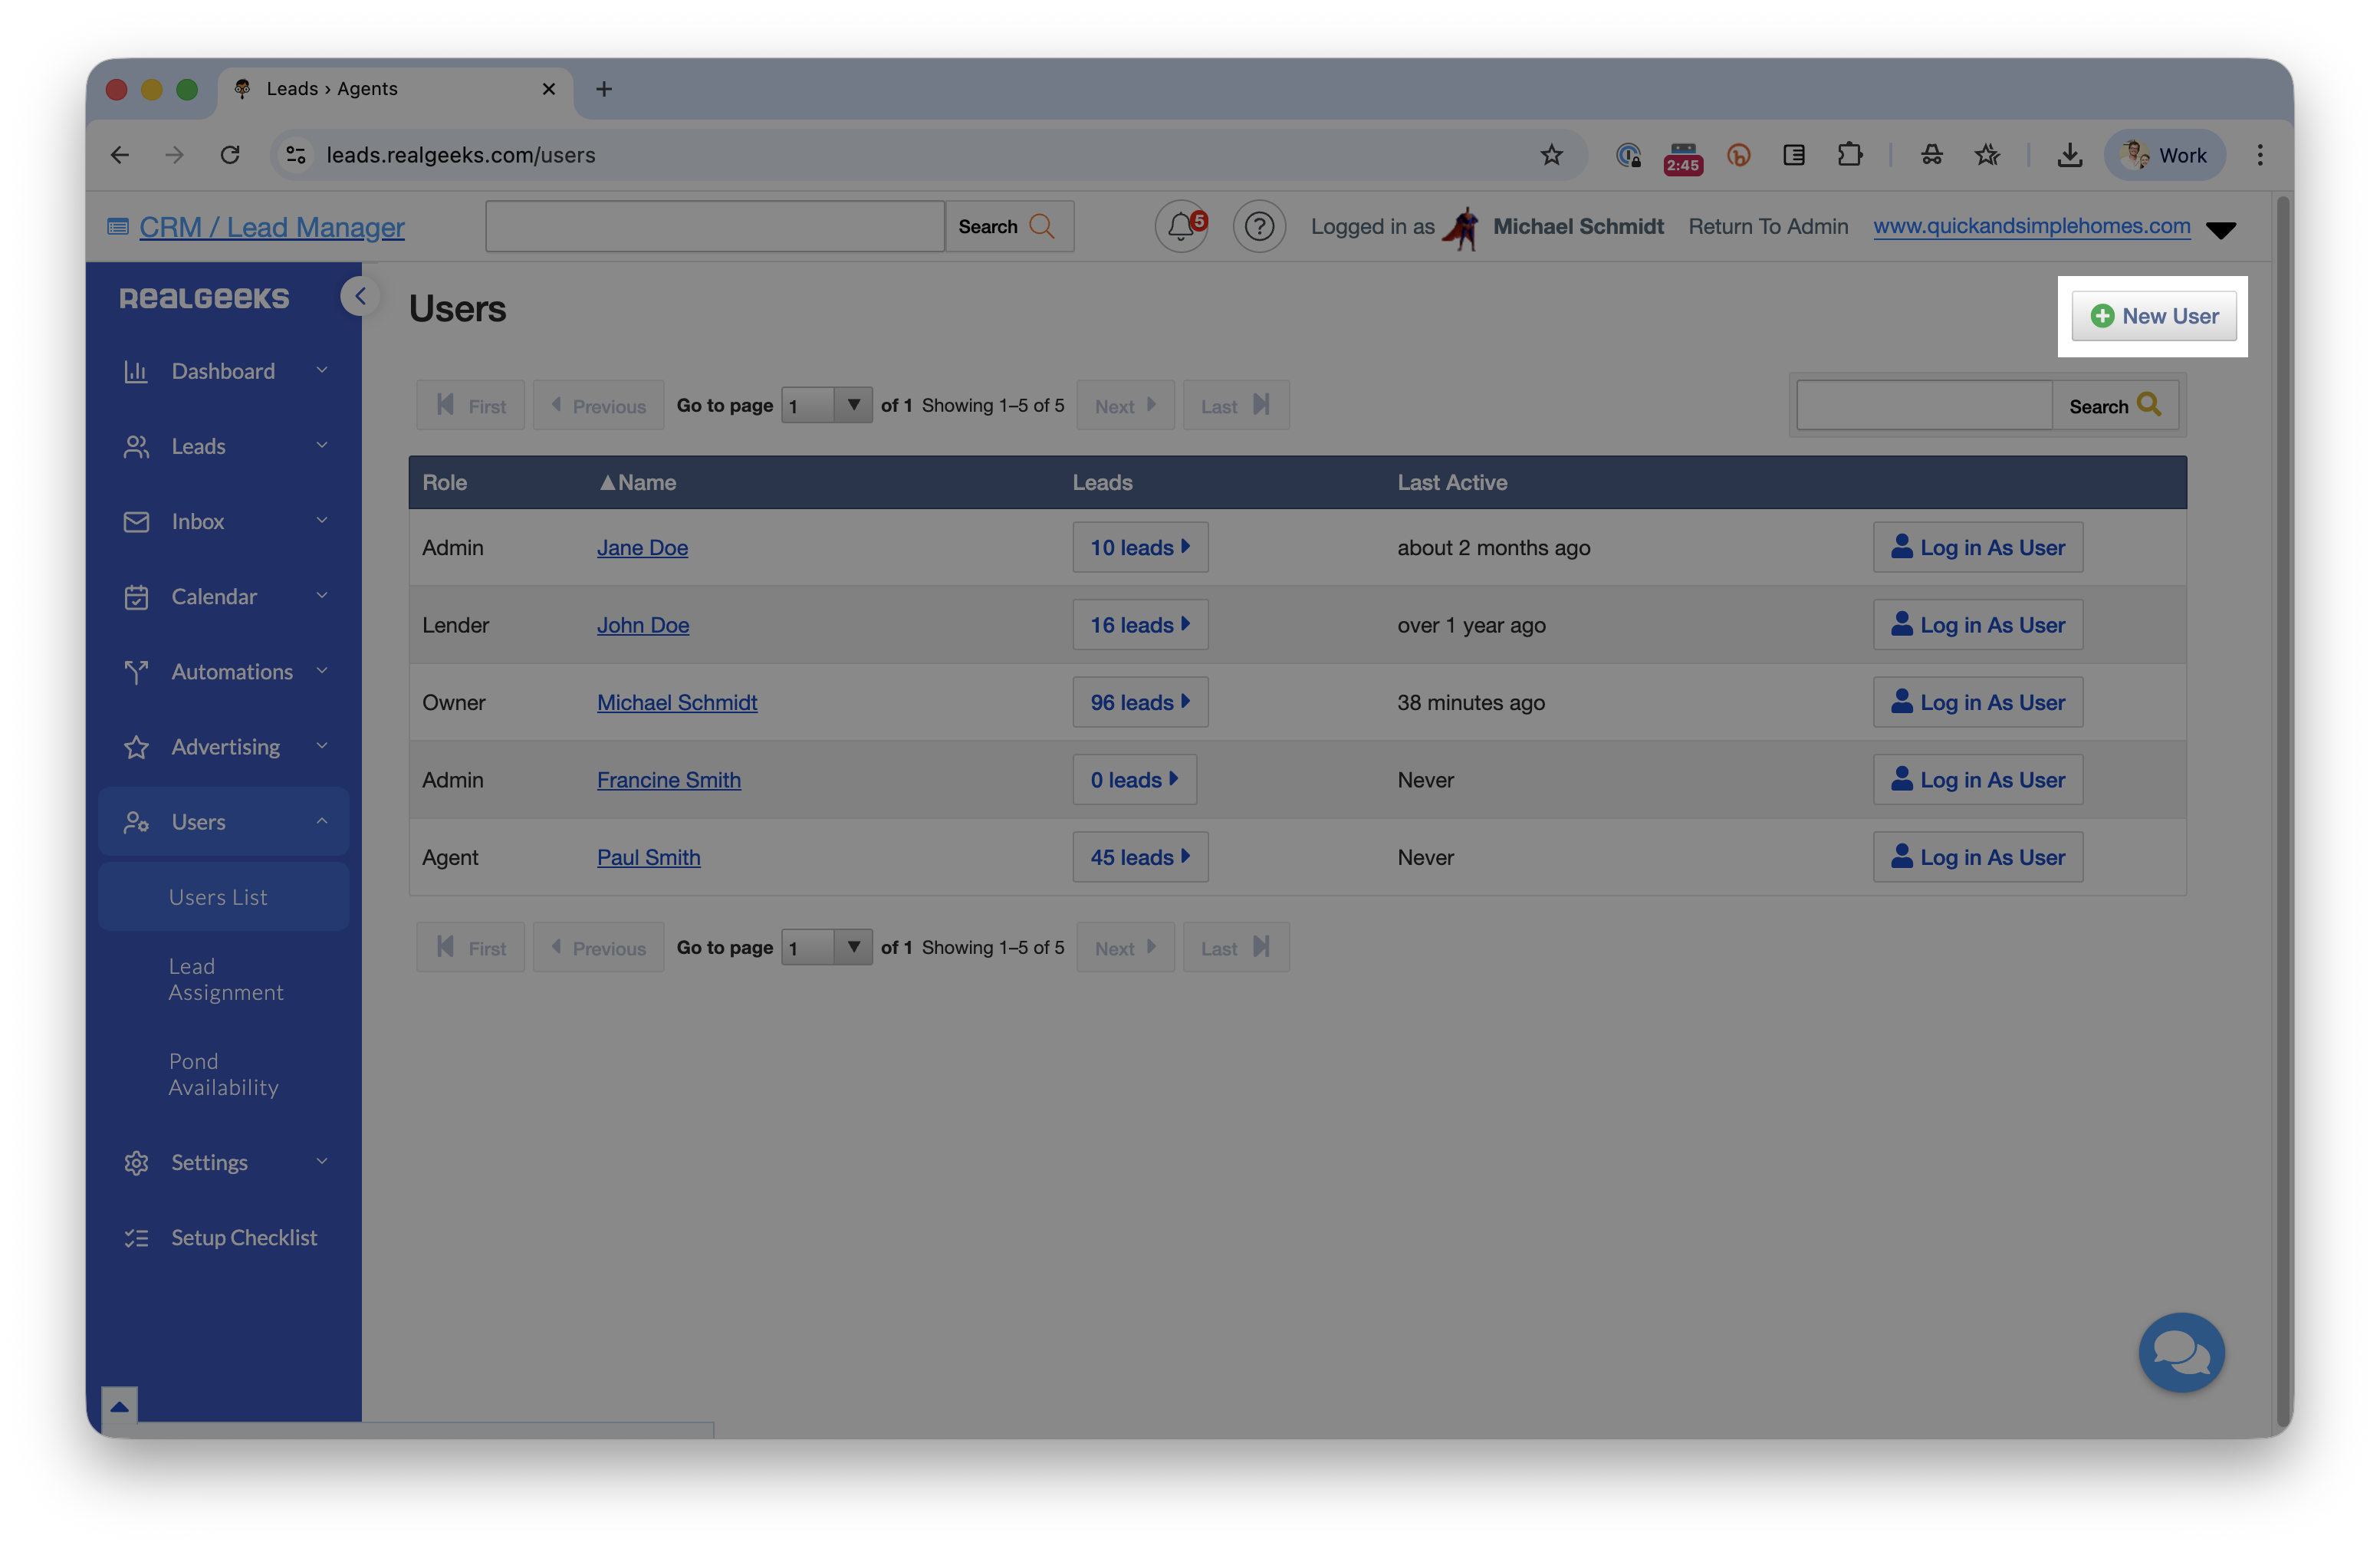This screenshot has width=2380, height=1552.
Task: Open the notifications bell icon
Action: (1181, 226)
